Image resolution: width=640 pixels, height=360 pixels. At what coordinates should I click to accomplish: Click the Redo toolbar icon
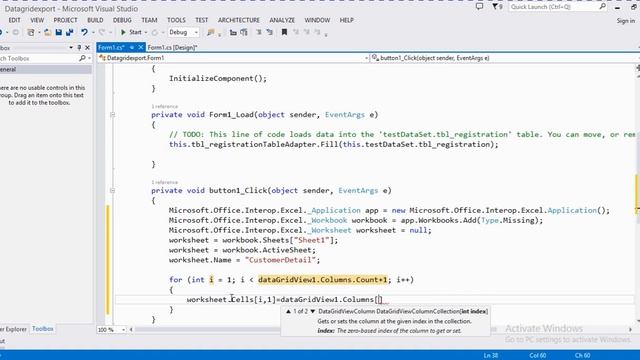pos(102,32)
